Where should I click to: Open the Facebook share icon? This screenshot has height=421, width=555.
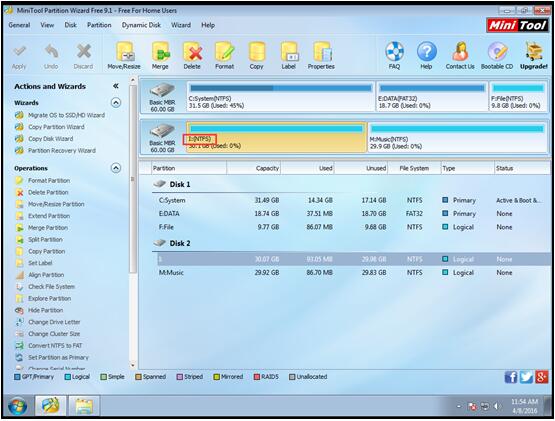[x=511, y=377]
